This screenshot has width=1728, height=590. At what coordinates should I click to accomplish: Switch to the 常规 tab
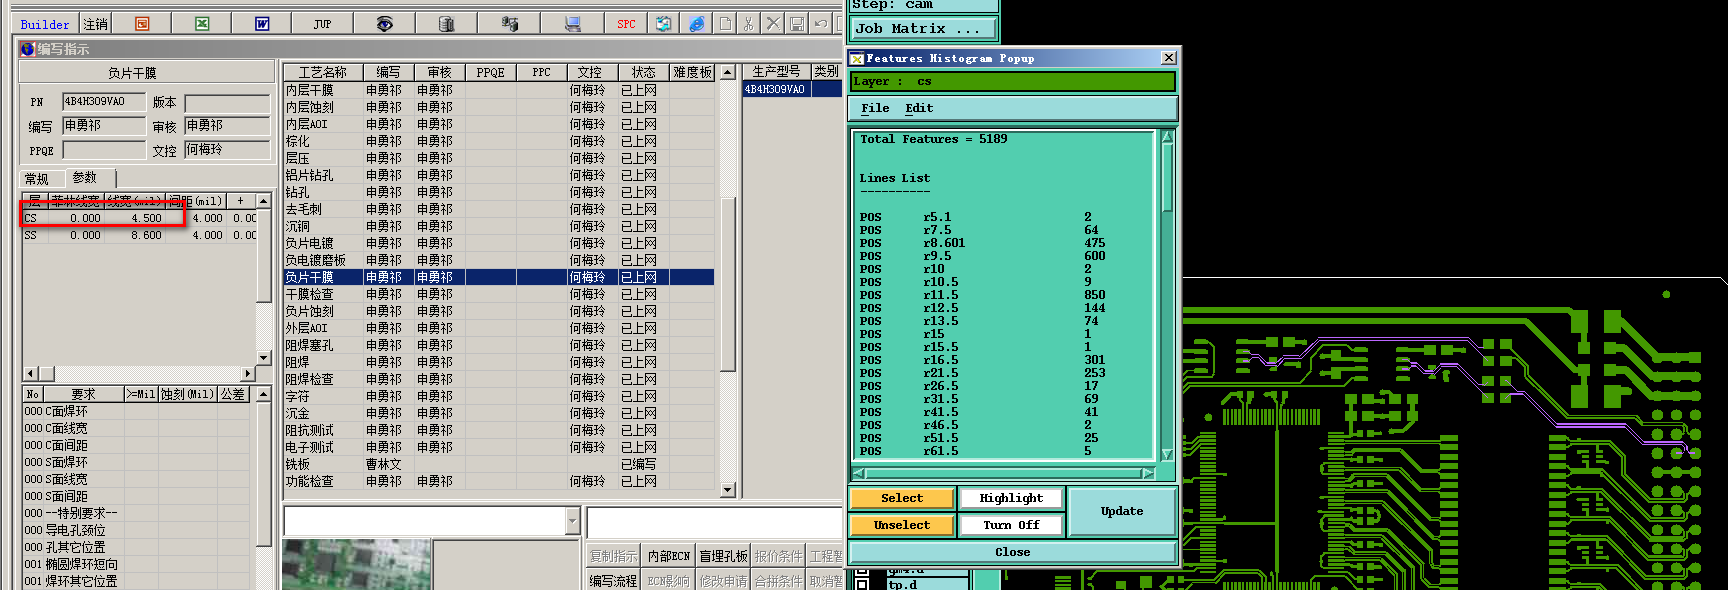pyautogui.click(x=36, y=178)
